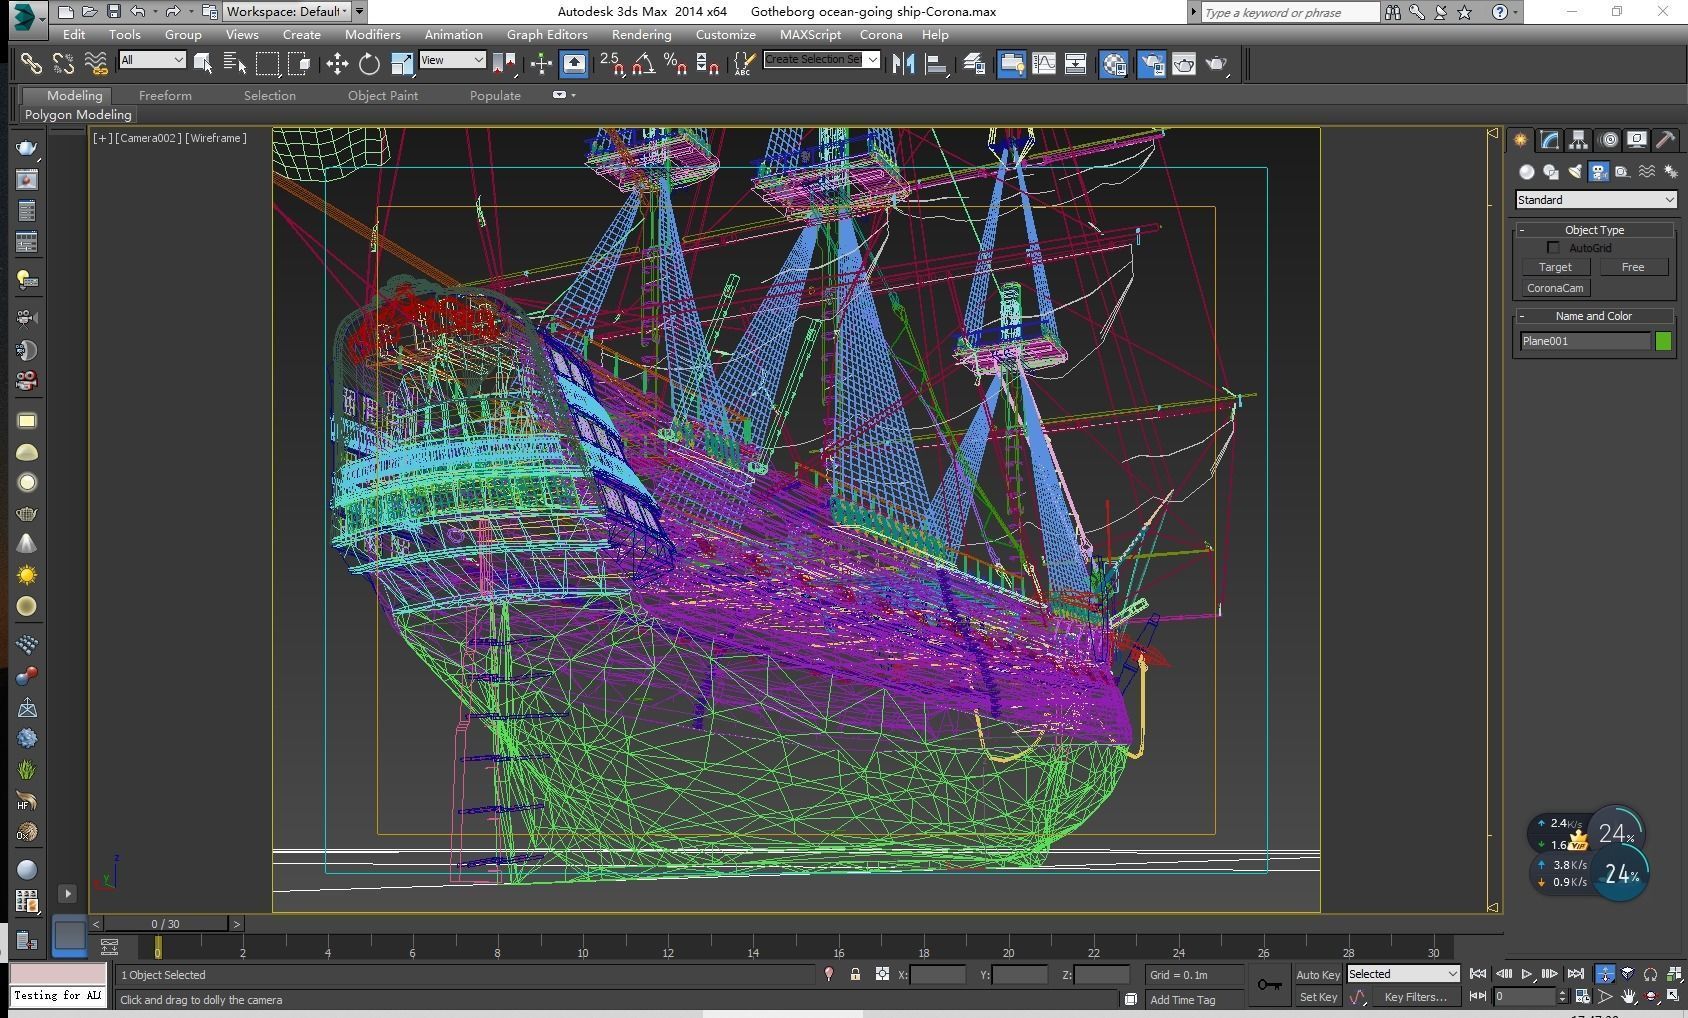Click the Pan View hand icon
This screenshot has height=1018, width=1688.
(1628, 996)
